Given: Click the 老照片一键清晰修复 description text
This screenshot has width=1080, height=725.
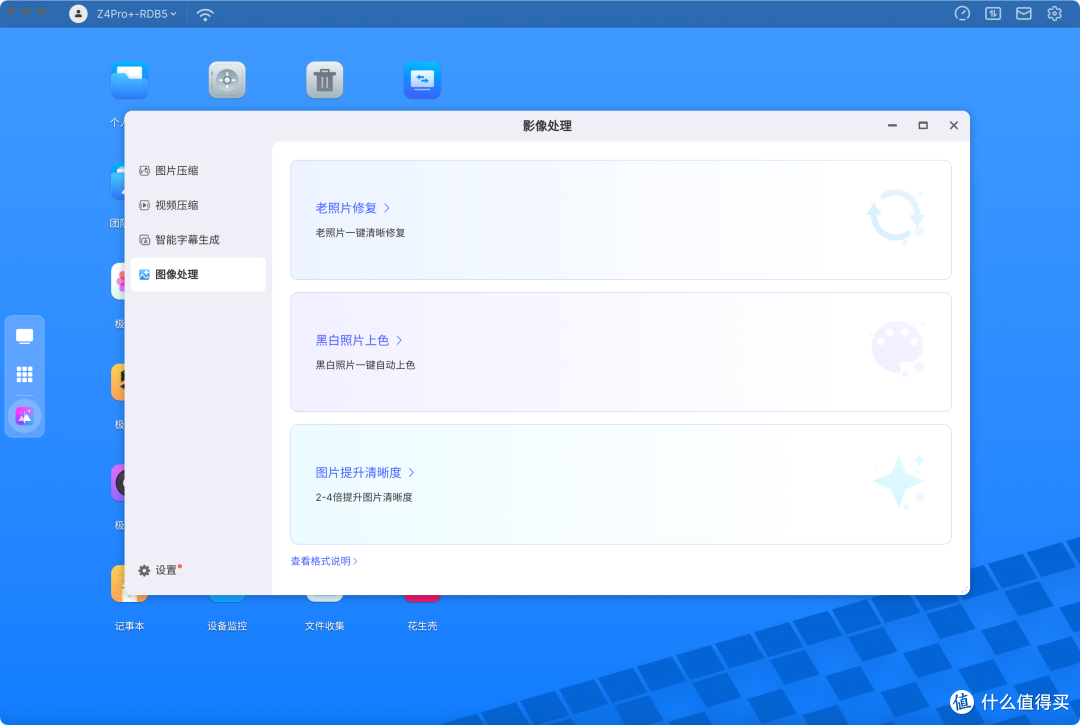Looking at the screenshot, I should tap(360, 233).
